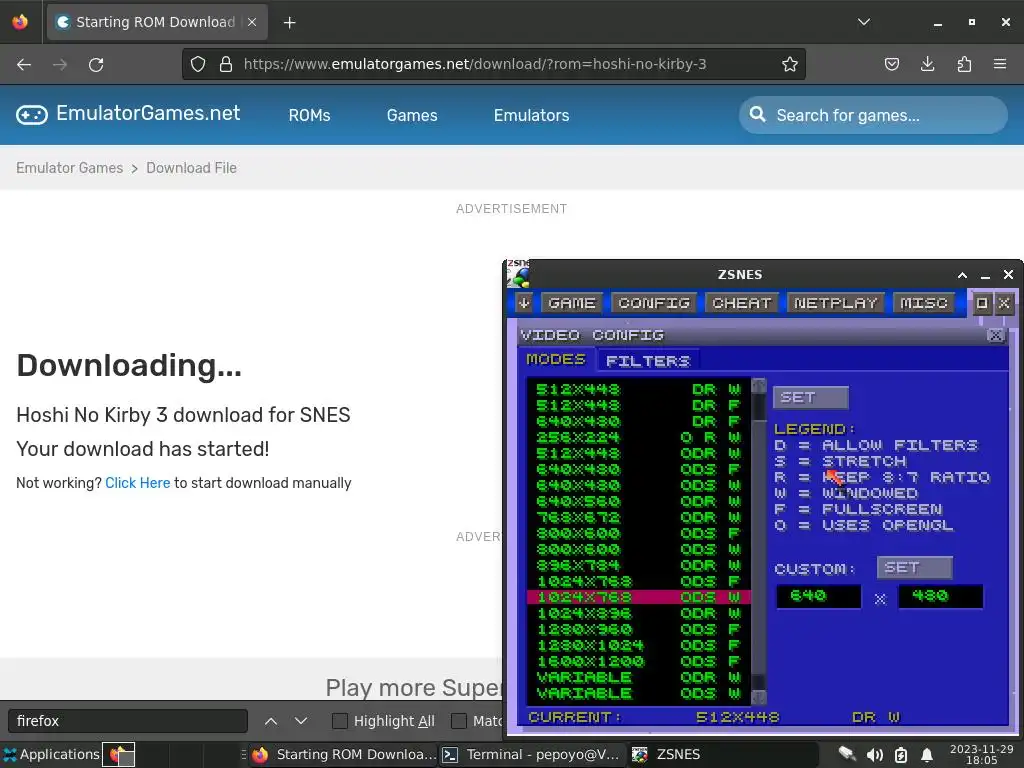This screenshot has width=1024, height=768.
Task: Open the volume control in tray
Action: [874, 755]
